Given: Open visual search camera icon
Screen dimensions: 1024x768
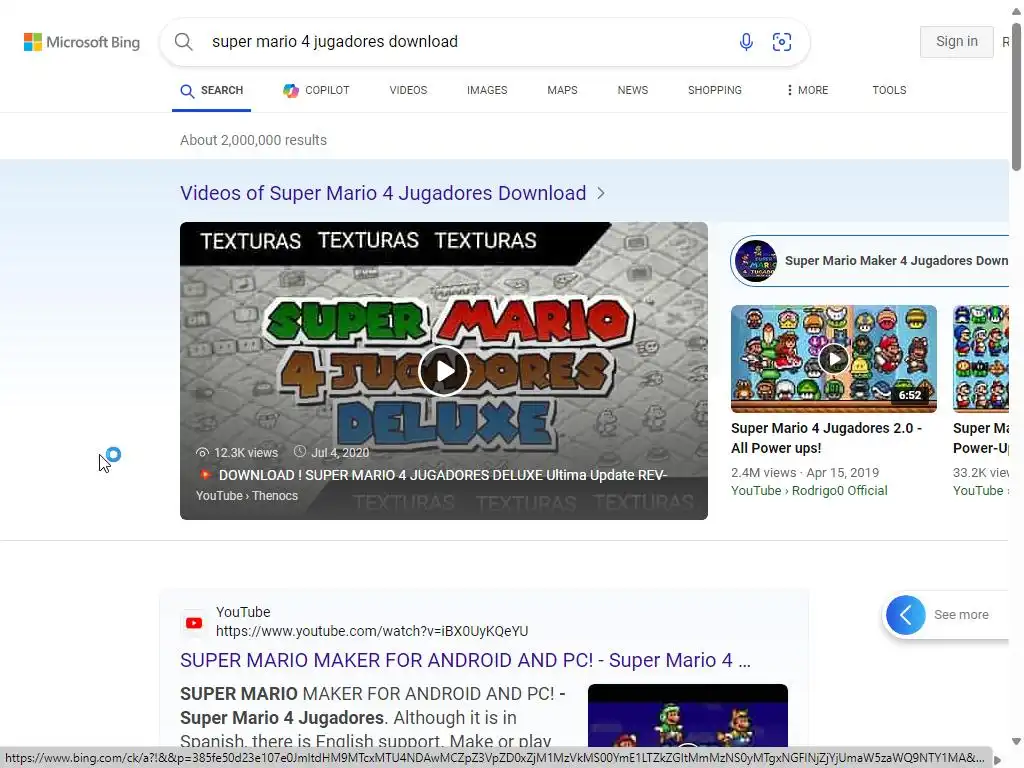Looking at the screenshot, I should [x=782, y=42].
